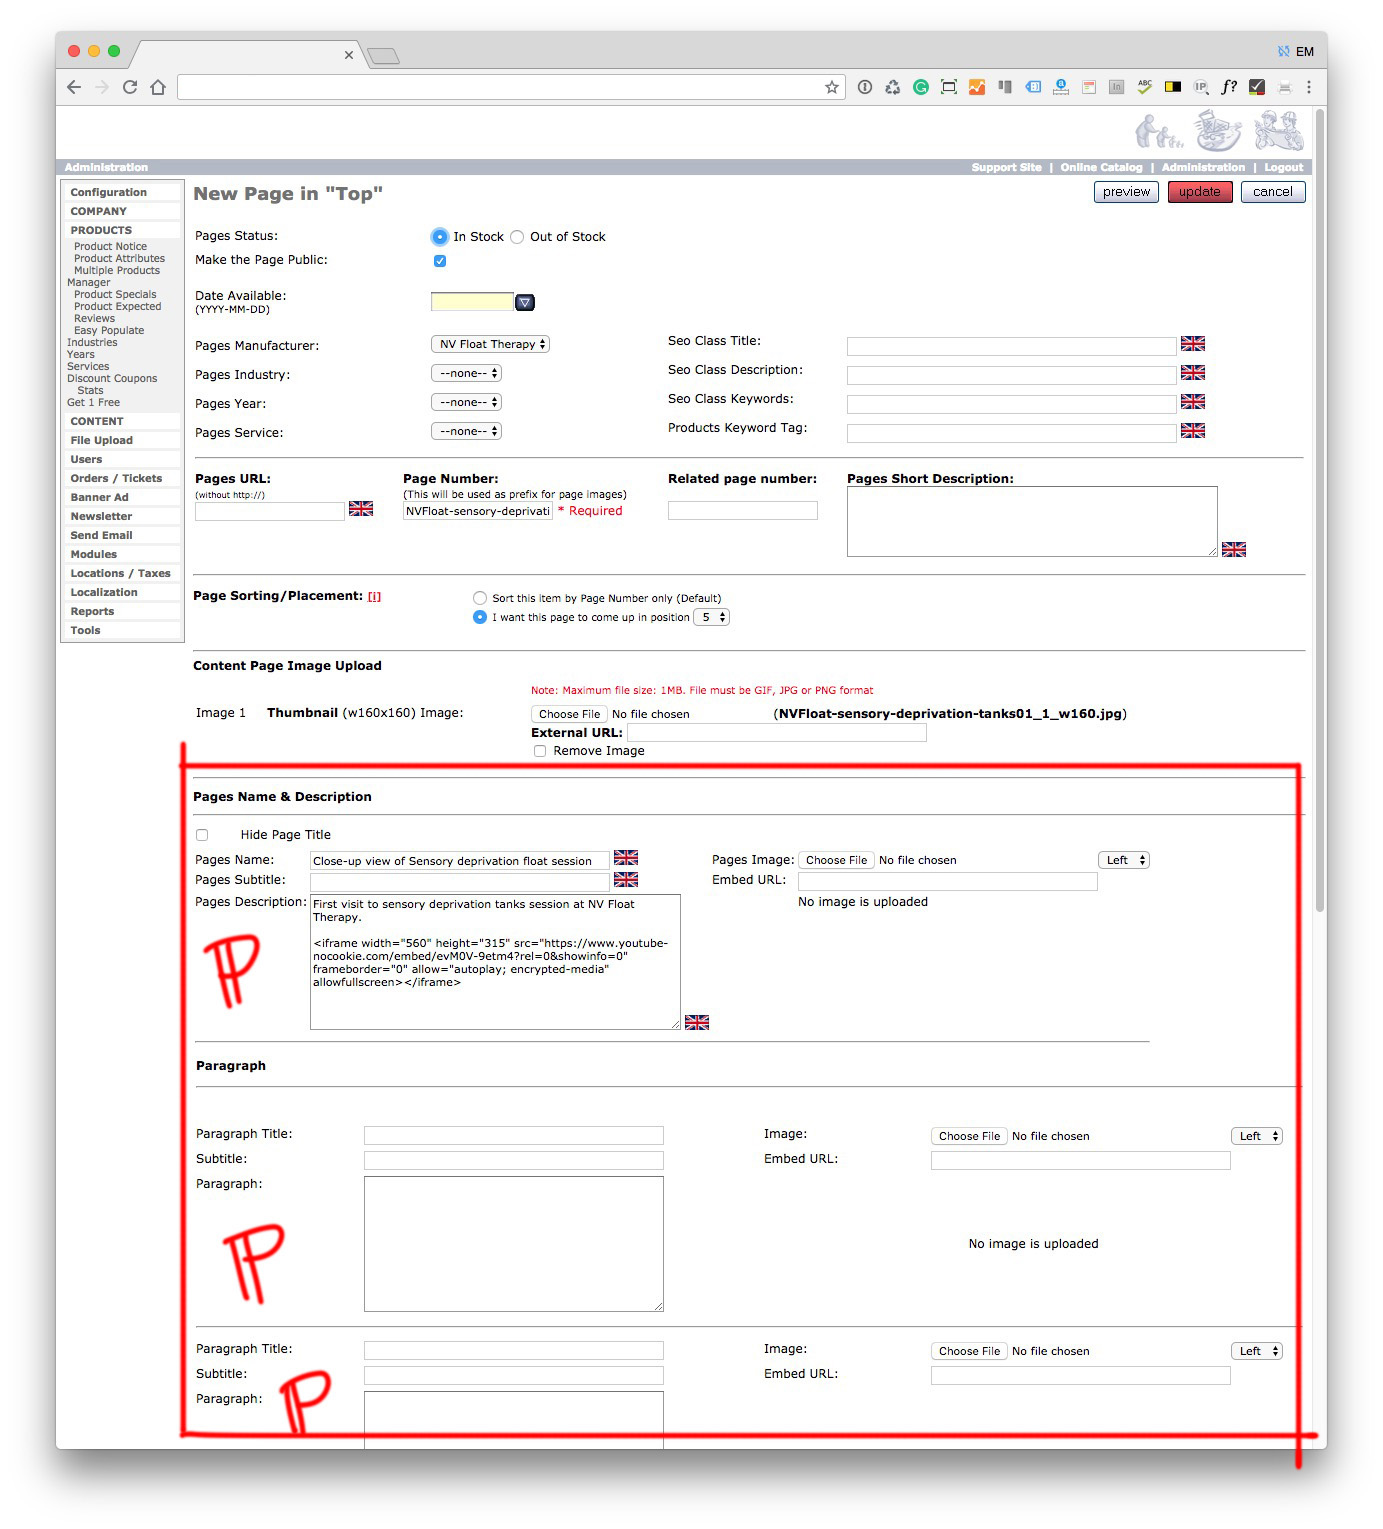This screenshot has height=1529, width=1383.
Task: Open page position number dropdown
Action: click(712, 617)
